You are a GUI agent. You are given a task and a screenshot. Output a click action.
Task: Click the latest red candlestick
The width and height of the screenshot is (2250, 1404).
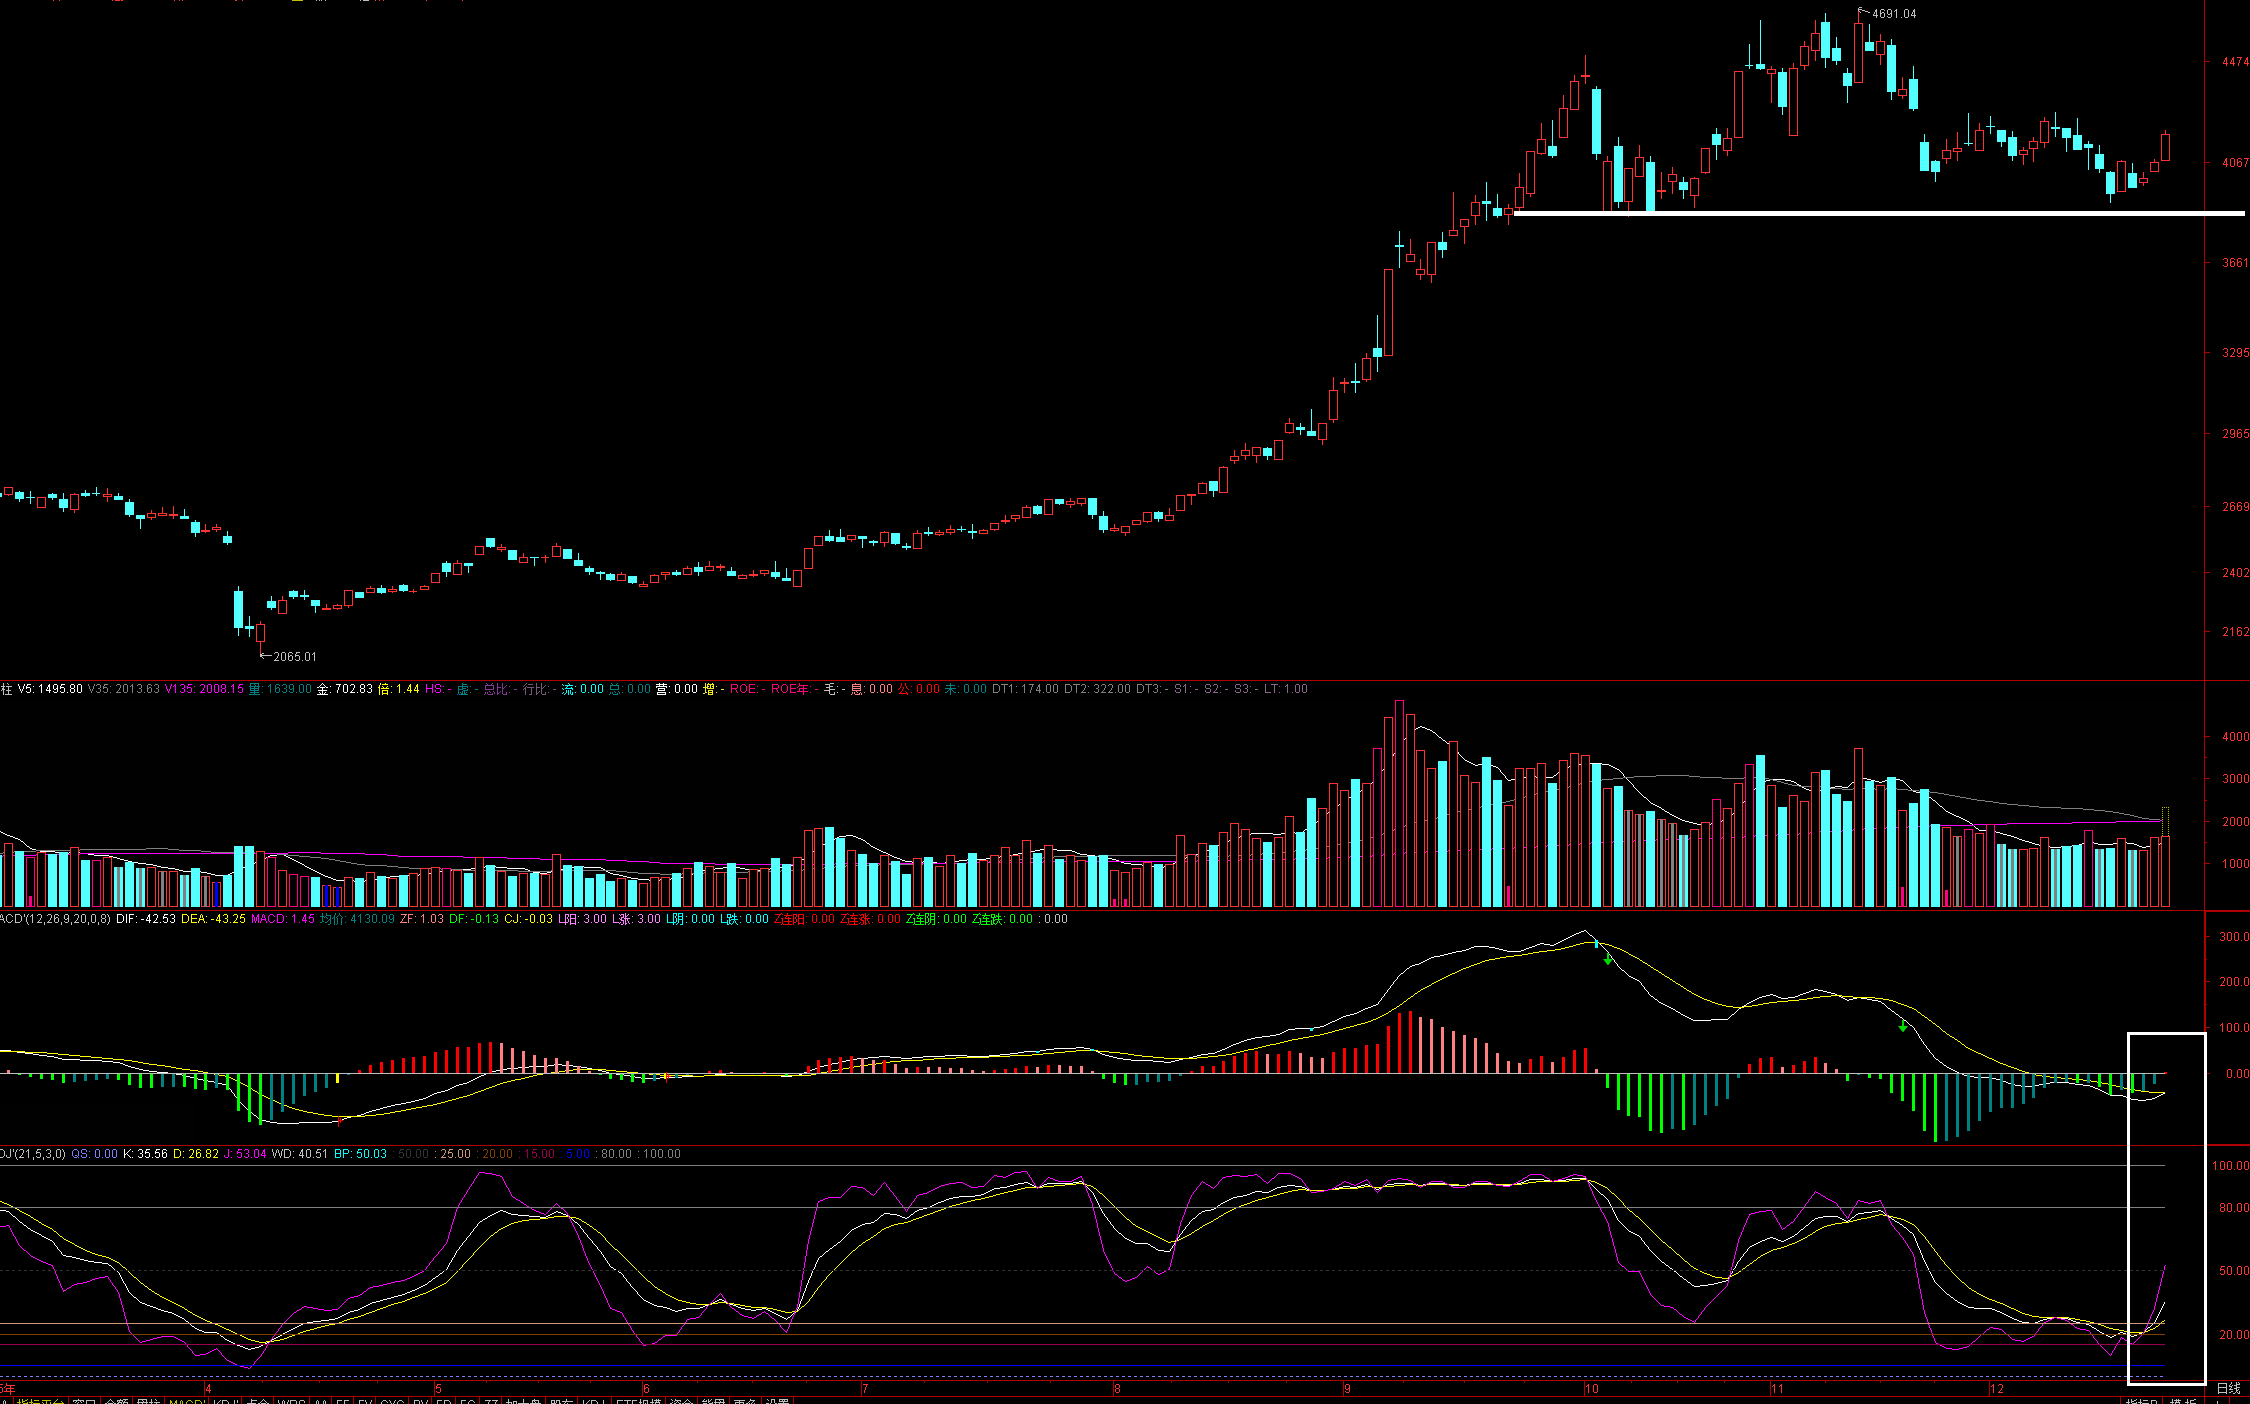[2165, 147]
